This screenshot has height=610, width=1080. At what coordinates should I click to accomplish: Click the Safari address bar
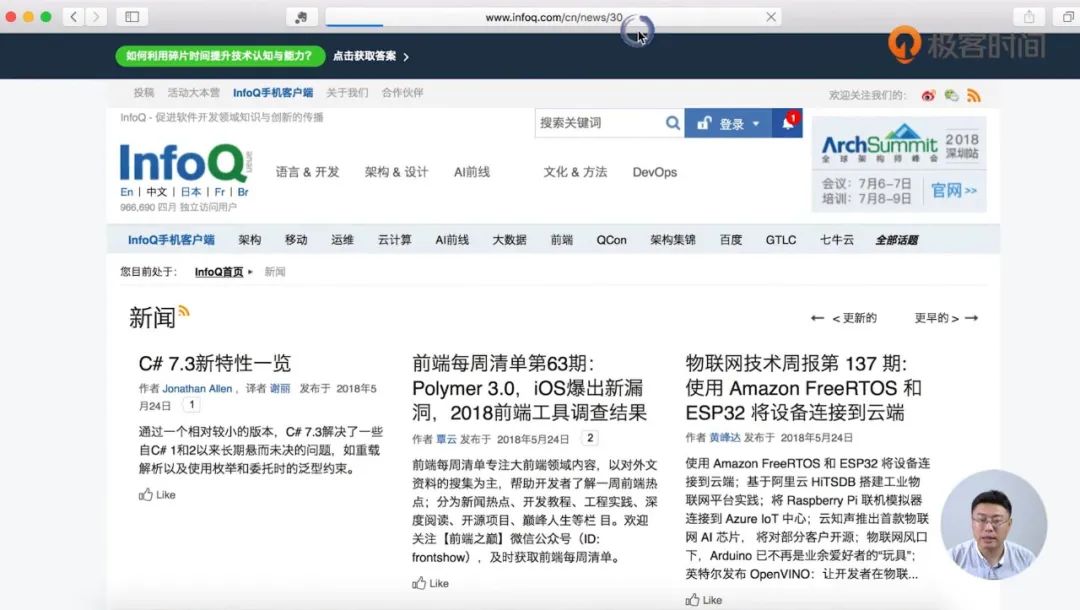pyautogui.click(x=553, y=17)
